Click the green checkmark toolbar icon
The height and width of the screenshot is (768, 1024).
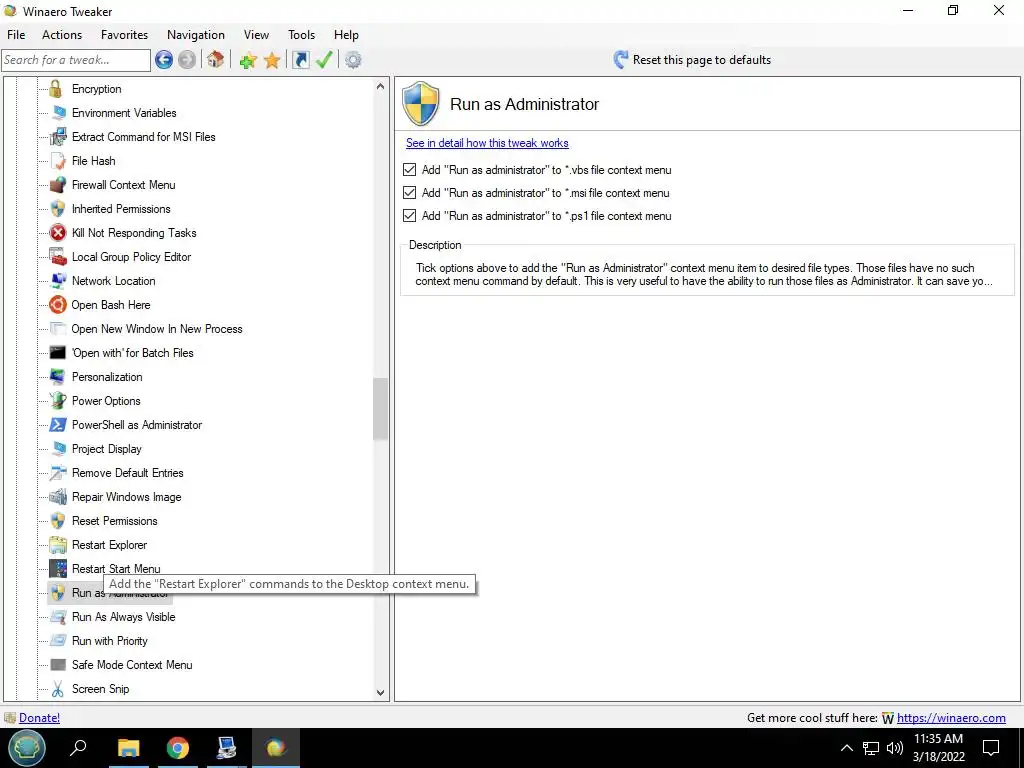[x=324, y=60]
